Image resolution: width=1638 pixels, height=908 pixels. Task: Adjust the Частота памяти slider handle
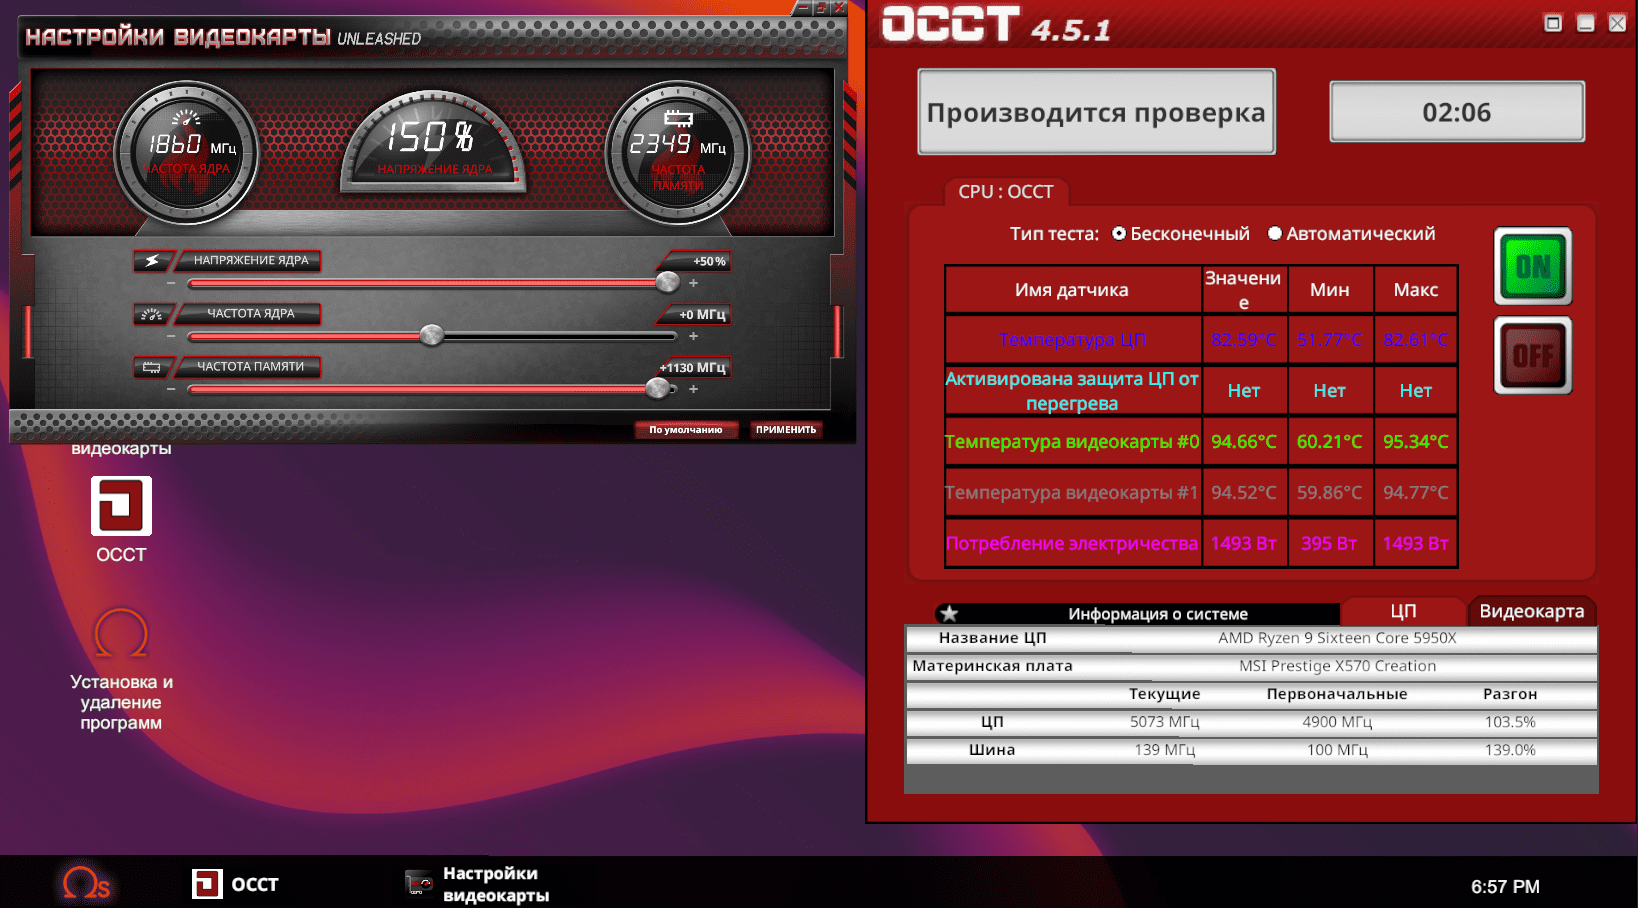[x=658, y=388]
